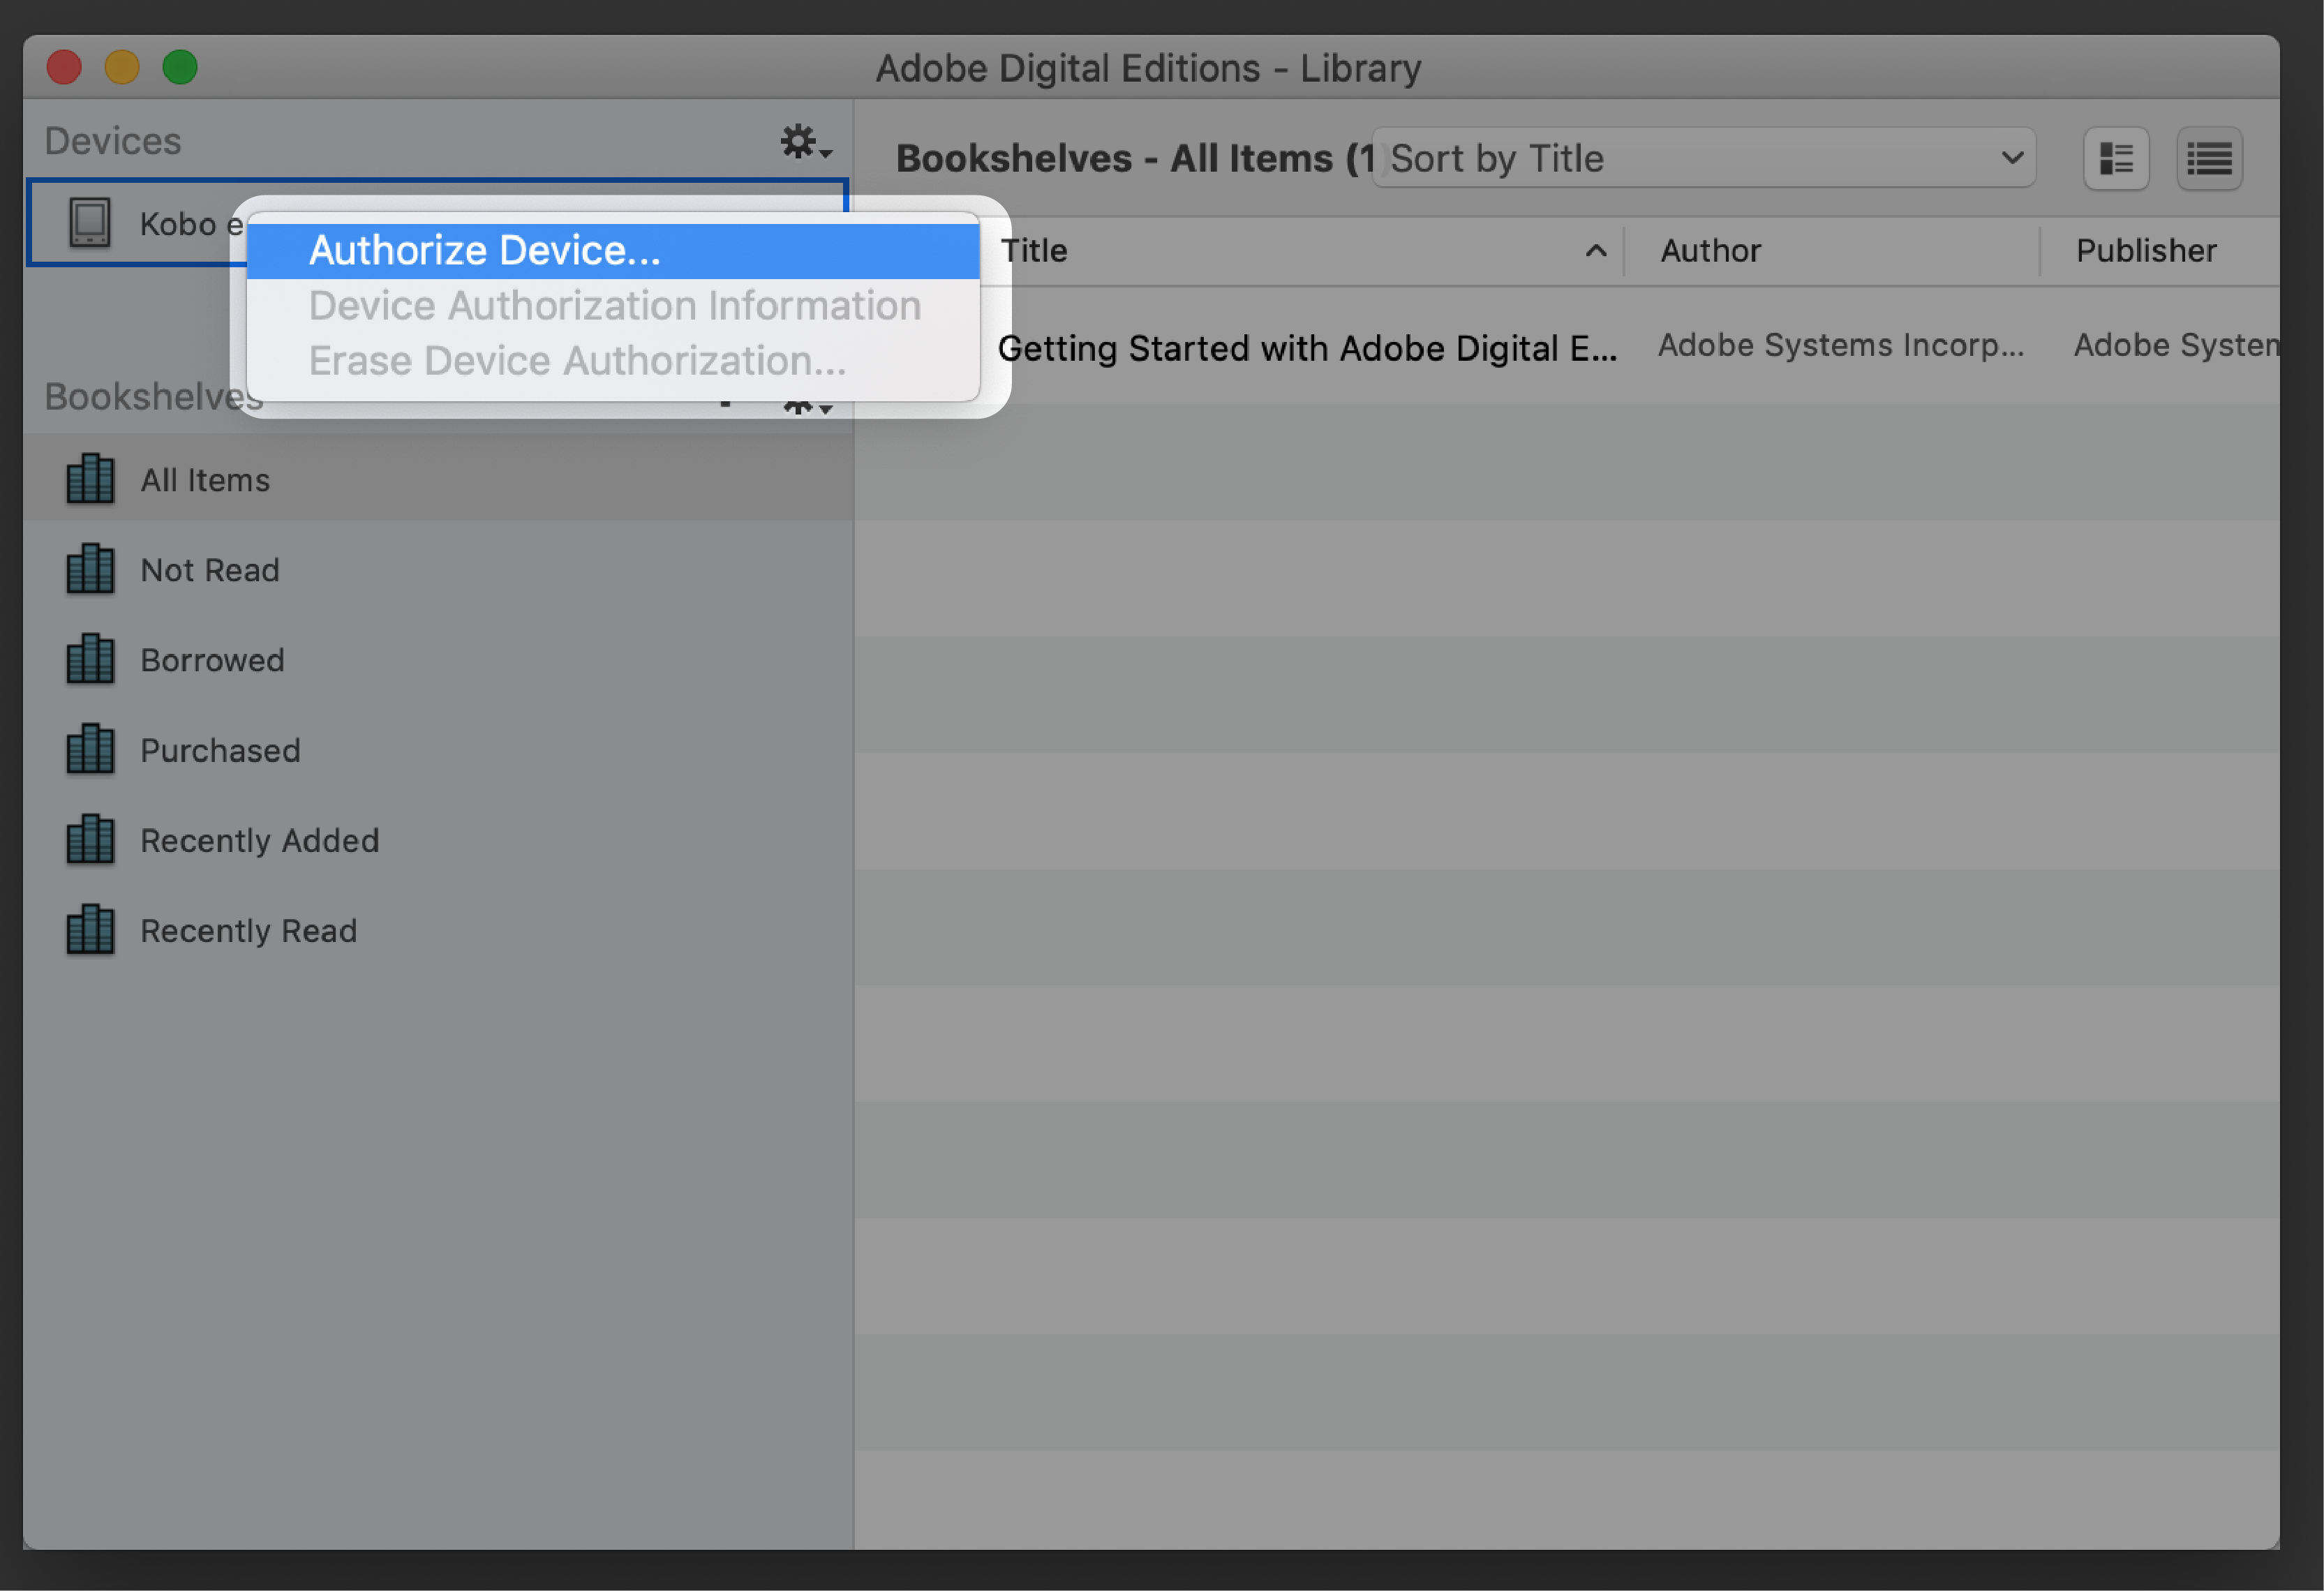
Task: Click the Not Read bookshelf icon
Action: tap(92, 569)
